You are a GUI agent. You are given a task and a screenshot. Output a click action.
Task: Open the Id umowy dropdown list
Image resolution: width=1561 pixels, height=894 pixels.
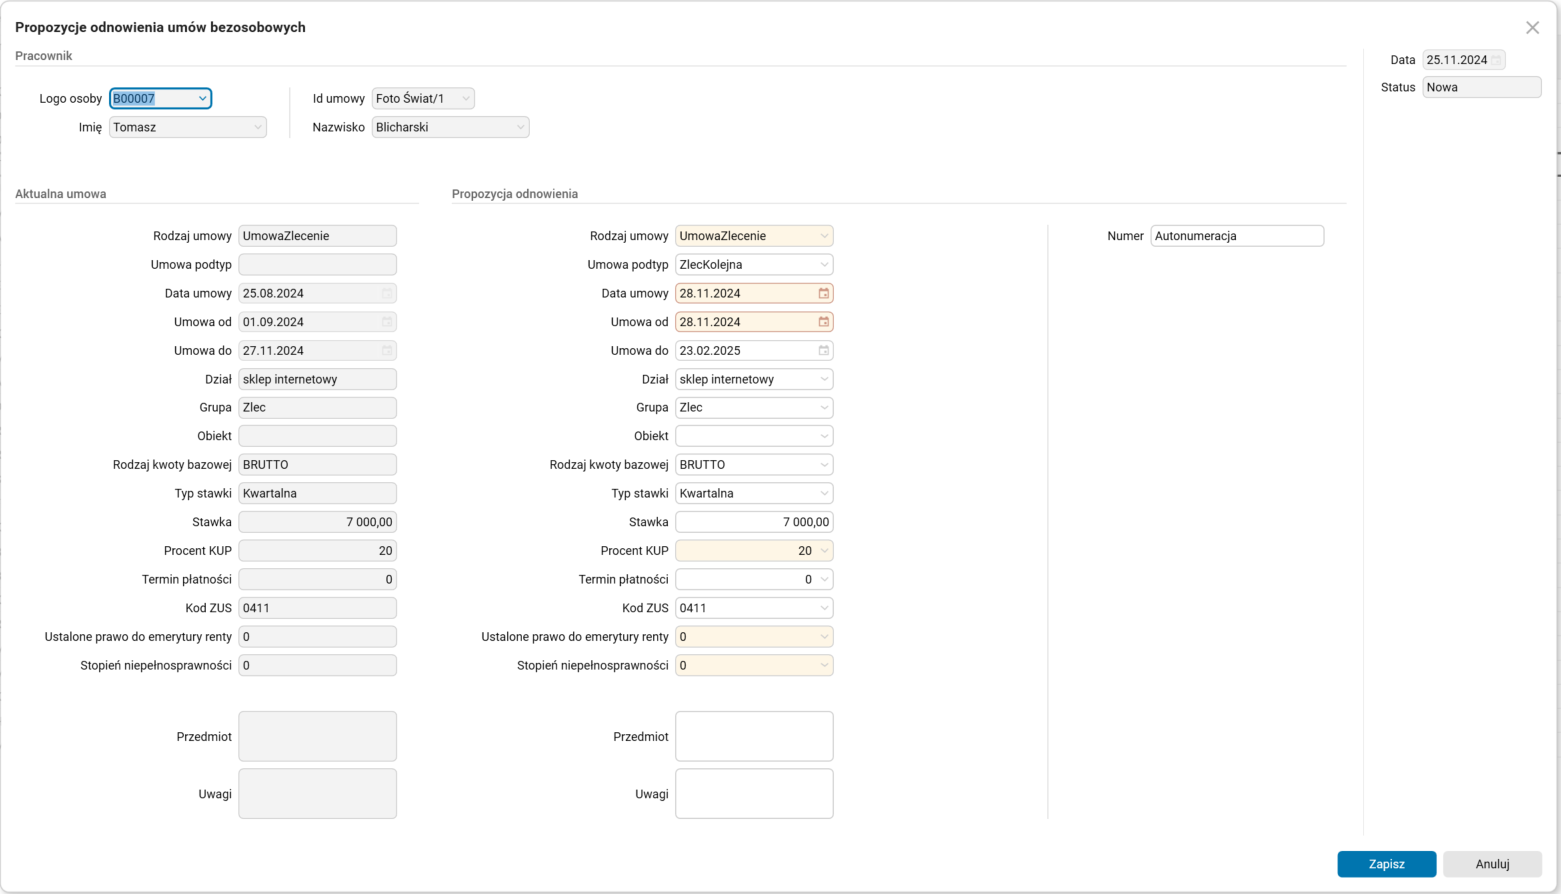tap(466, 99)
